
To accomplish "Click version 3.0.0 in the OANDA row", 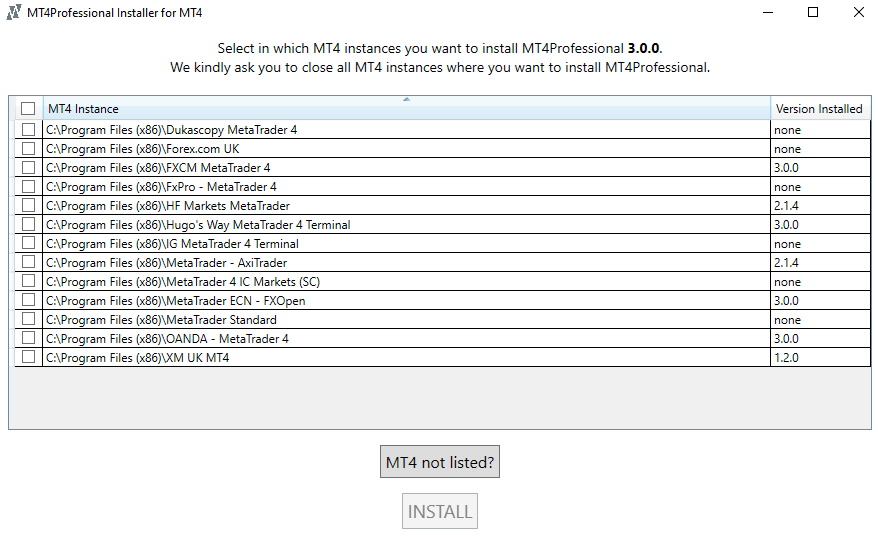I will point(786,339).
